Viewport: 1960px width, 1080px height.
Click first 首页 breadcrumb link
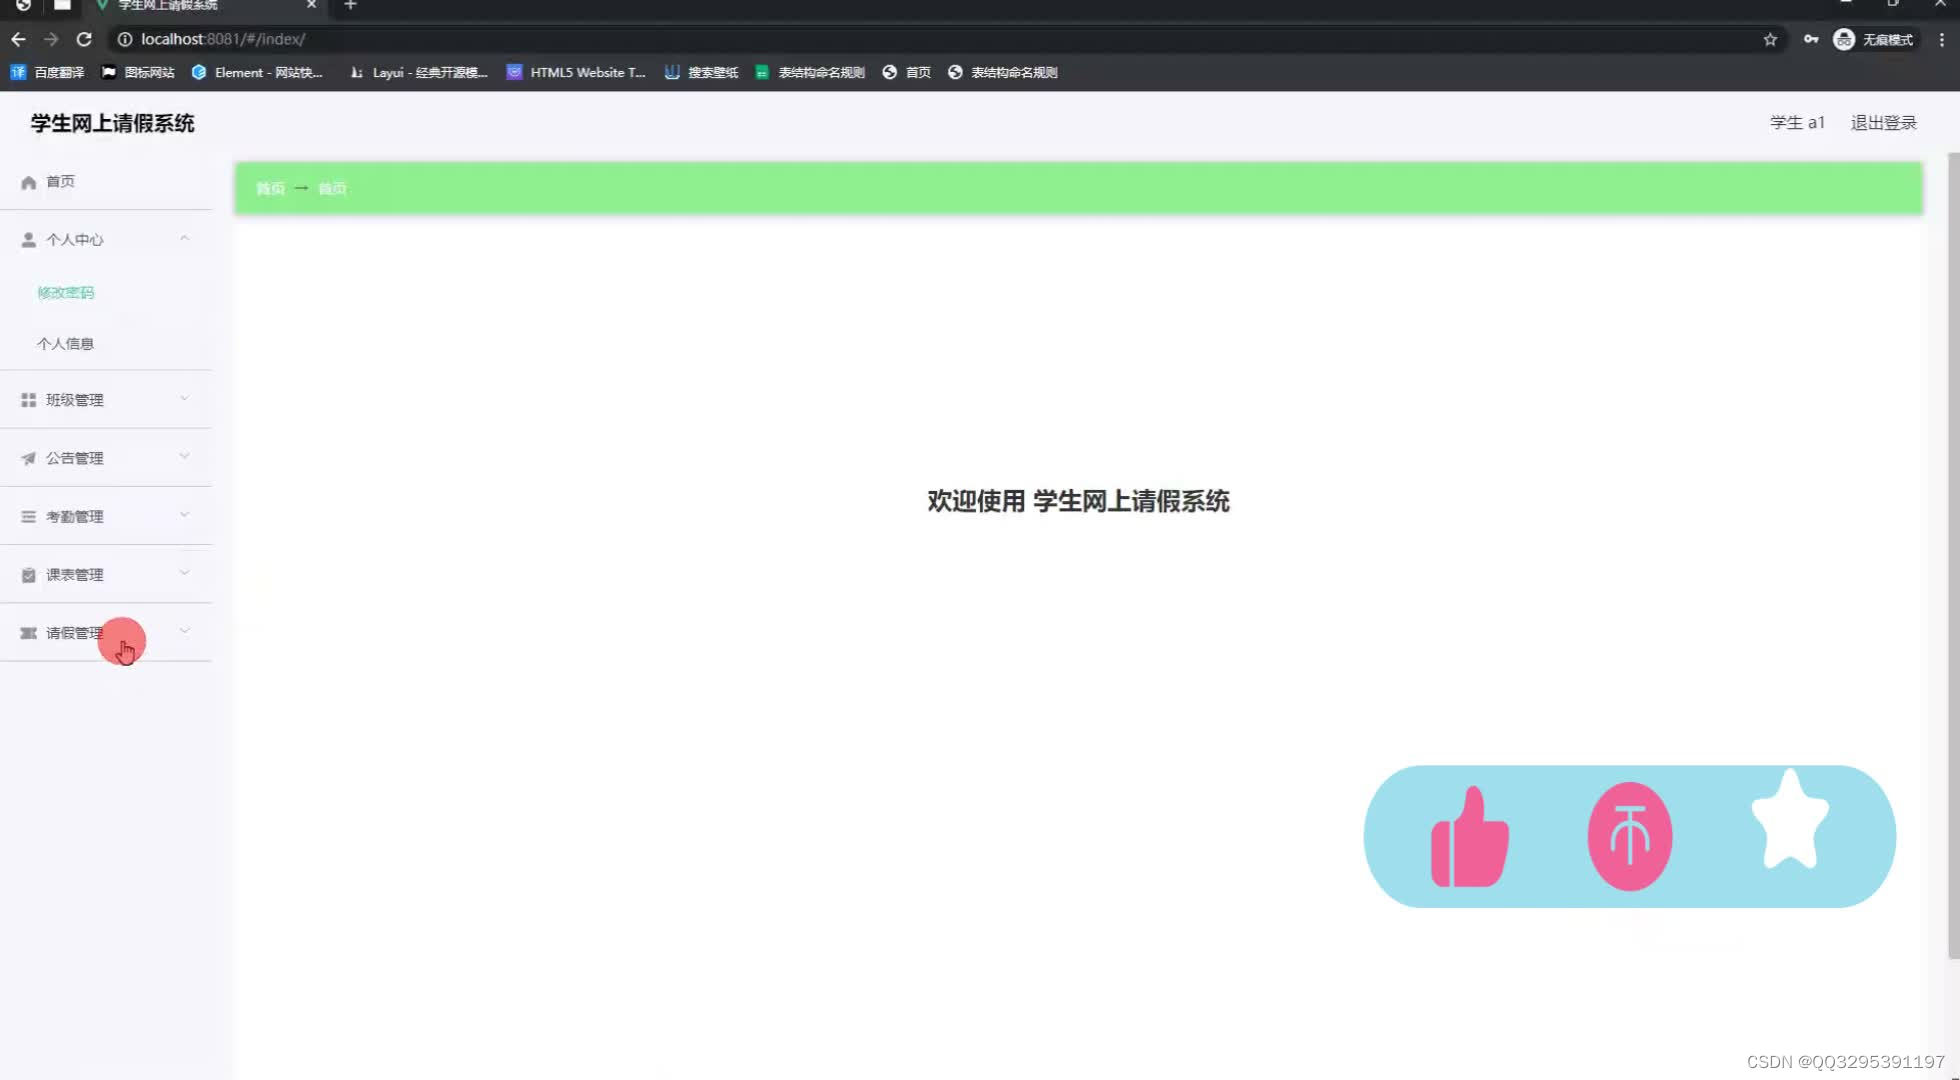point(270,188)
